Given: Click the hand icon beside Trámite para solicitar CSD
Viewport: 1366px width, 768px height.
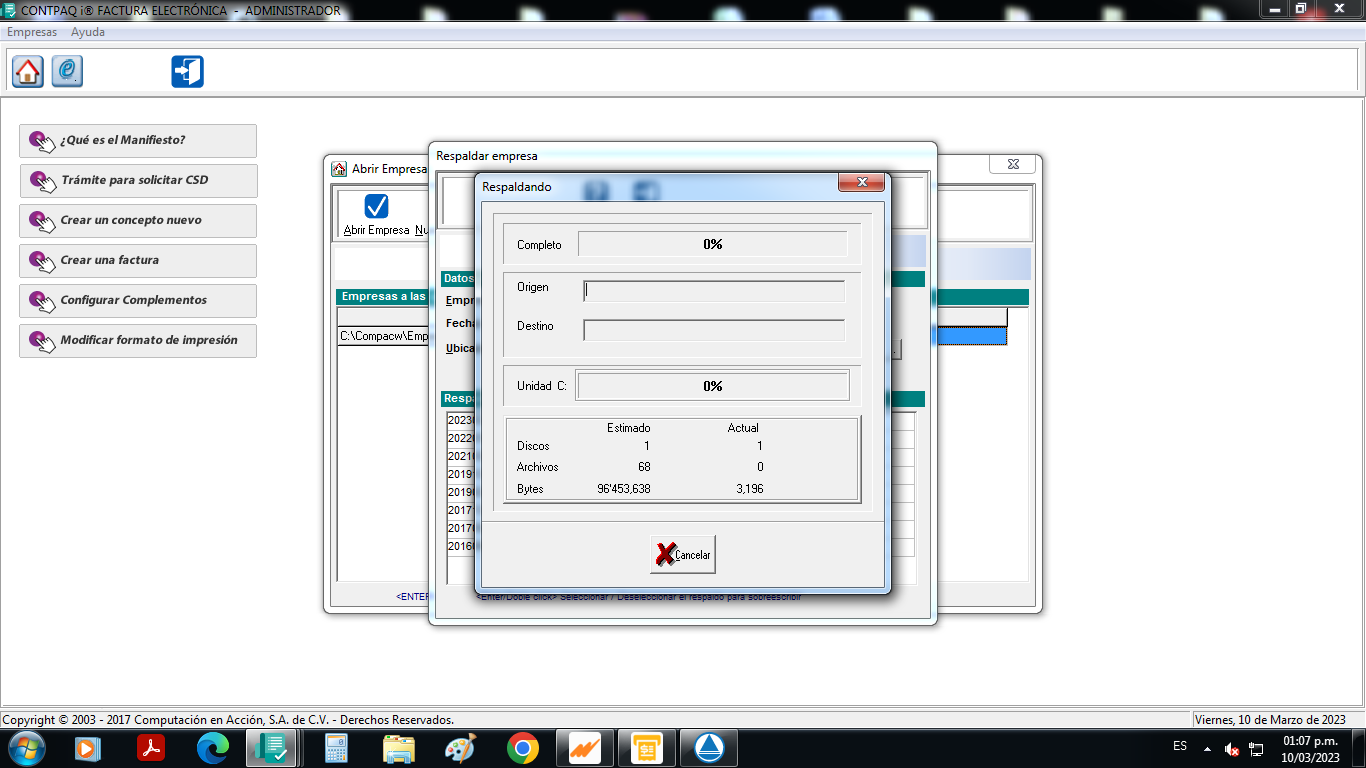Looking at the screenshot, I should click(x=42, y=181).
